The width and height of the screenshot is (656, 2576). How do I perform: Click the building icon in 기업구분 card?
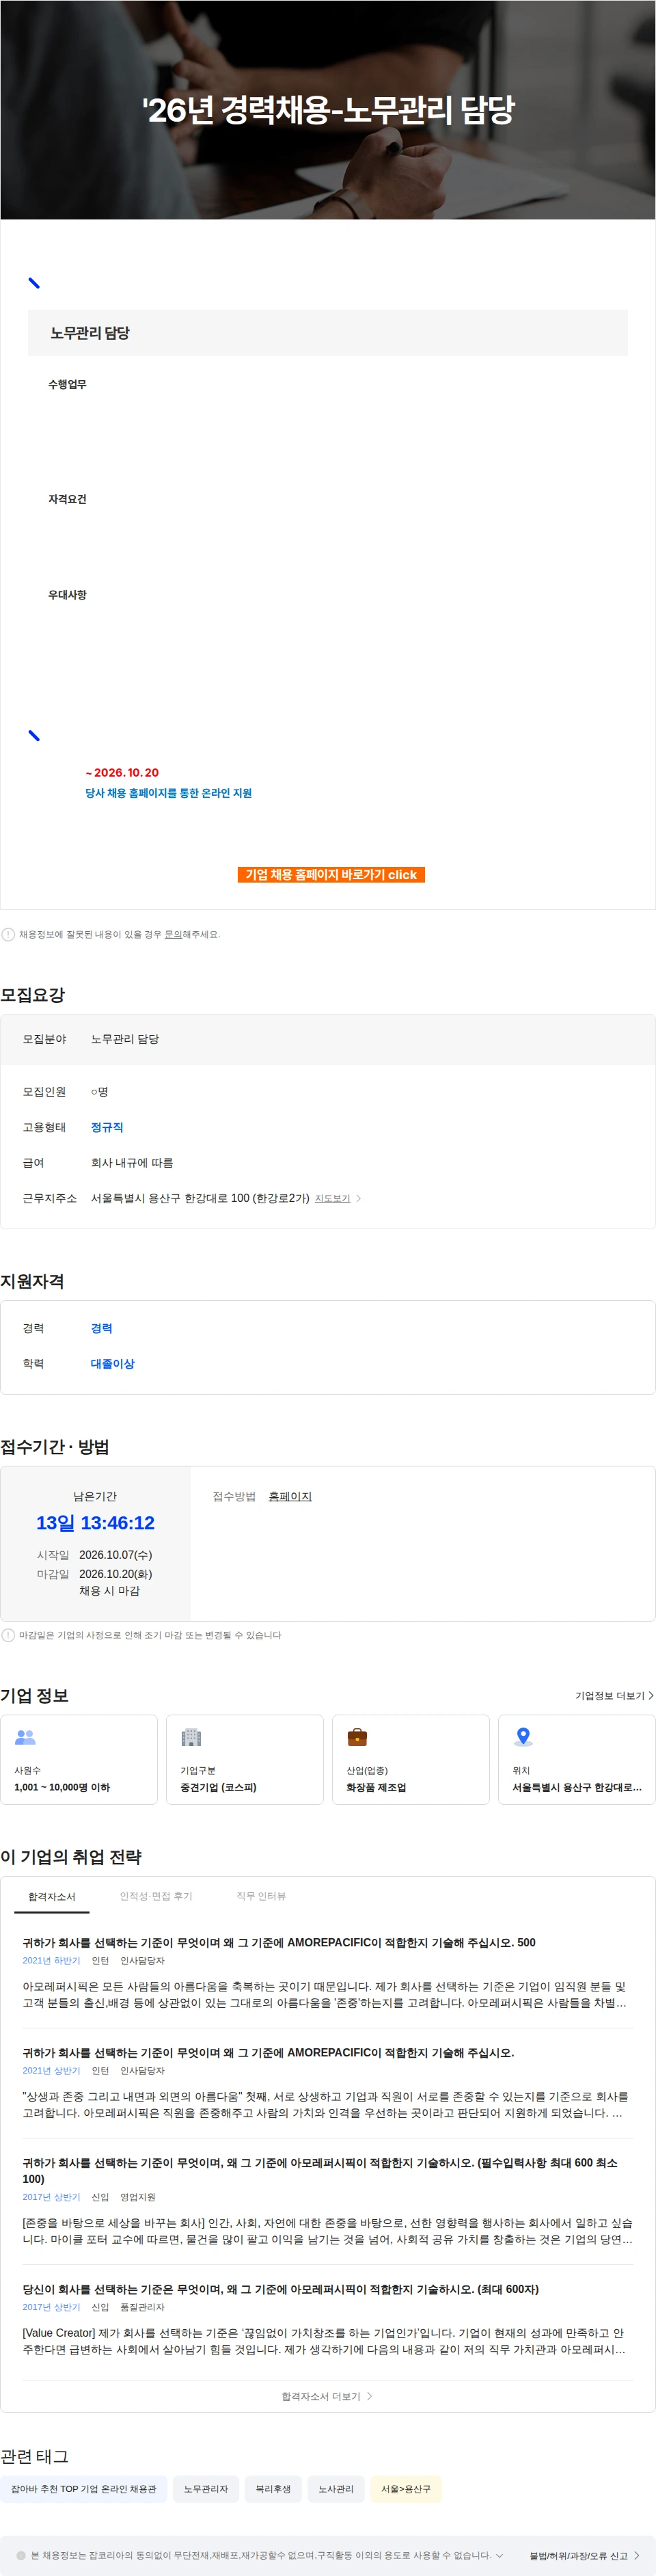(x=191, y=1737)
